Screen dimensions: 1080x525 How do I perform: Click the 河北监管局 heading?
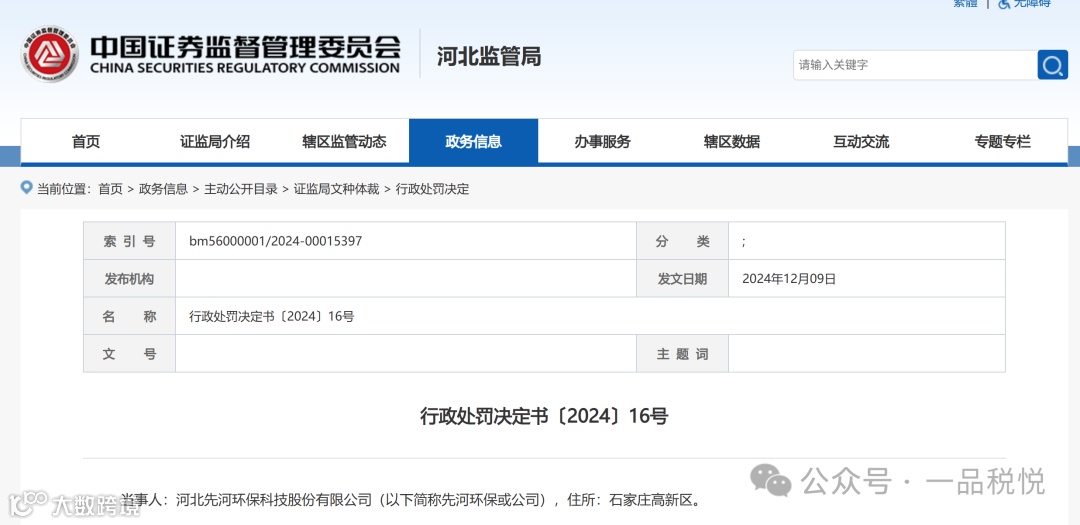tap(489, 56)
